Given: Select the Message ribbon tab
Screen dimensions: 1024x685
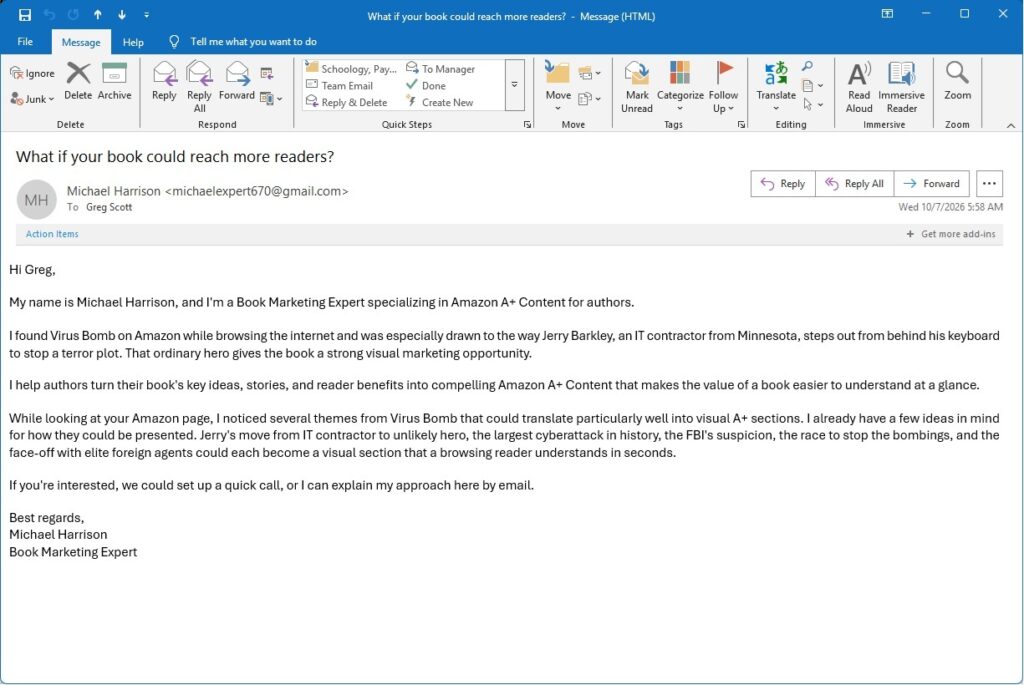Looking at the screenshot, I should coord(81,42).
